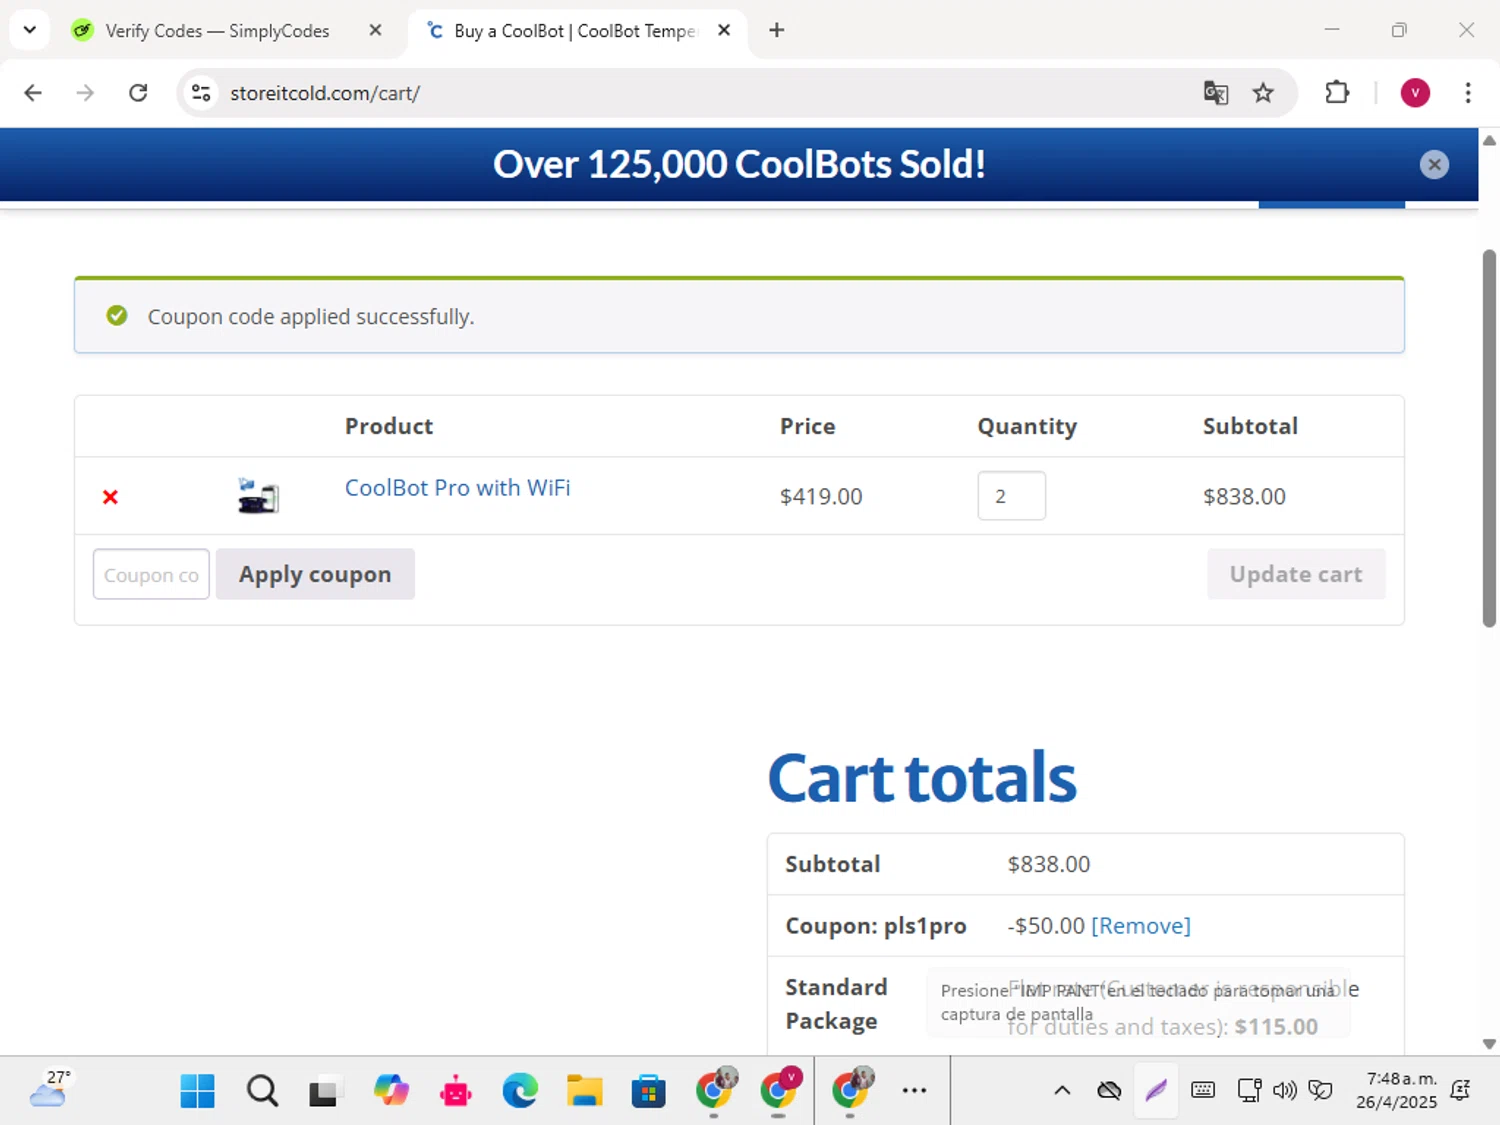
Task: Click the quantity field showing 2
Action: 1011,496
